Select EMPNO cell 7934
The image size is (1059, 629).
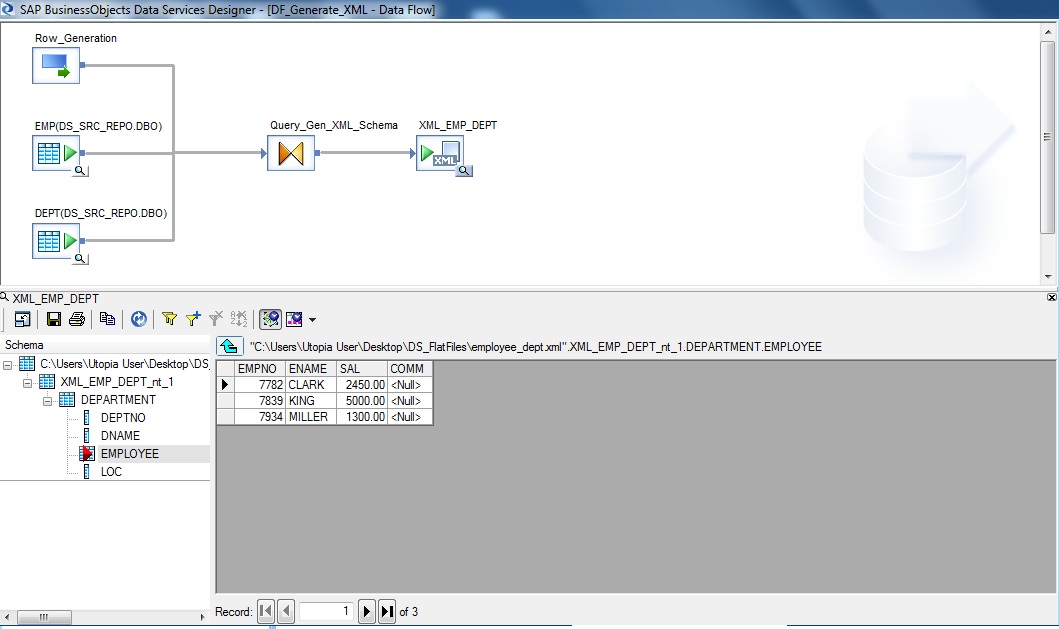260,417
